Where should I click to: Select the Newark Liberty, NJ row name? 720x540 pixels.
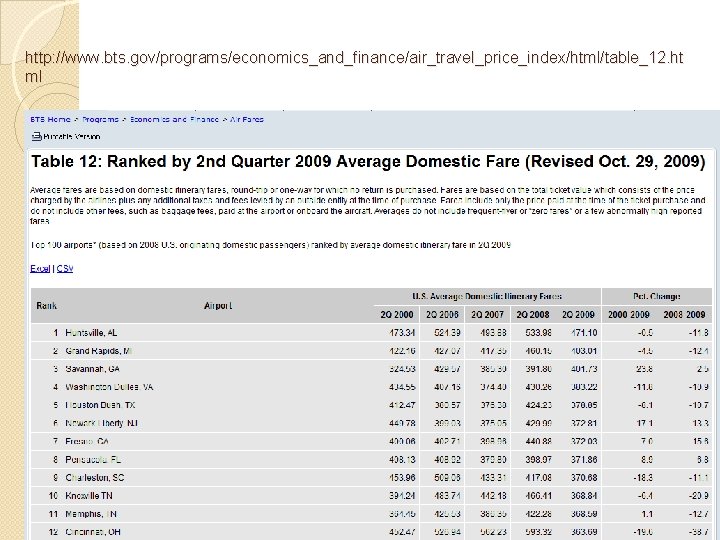tap(101, 423)
